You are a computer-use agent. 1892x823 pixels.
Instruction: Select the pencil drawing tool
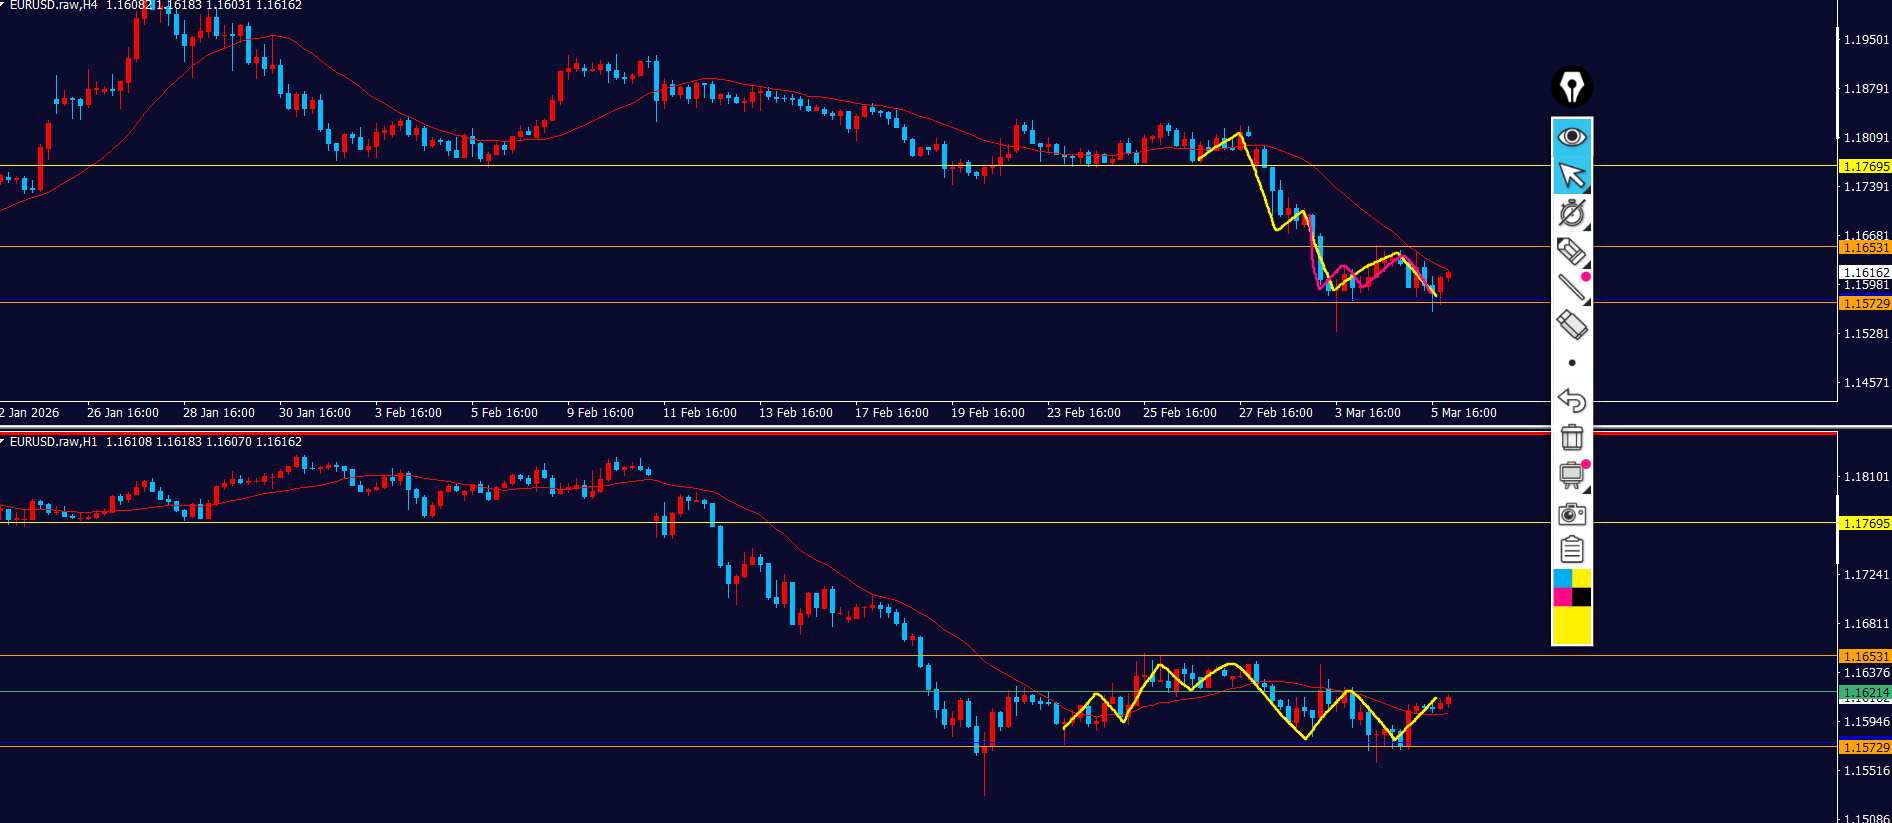[x=1571, y=251]
